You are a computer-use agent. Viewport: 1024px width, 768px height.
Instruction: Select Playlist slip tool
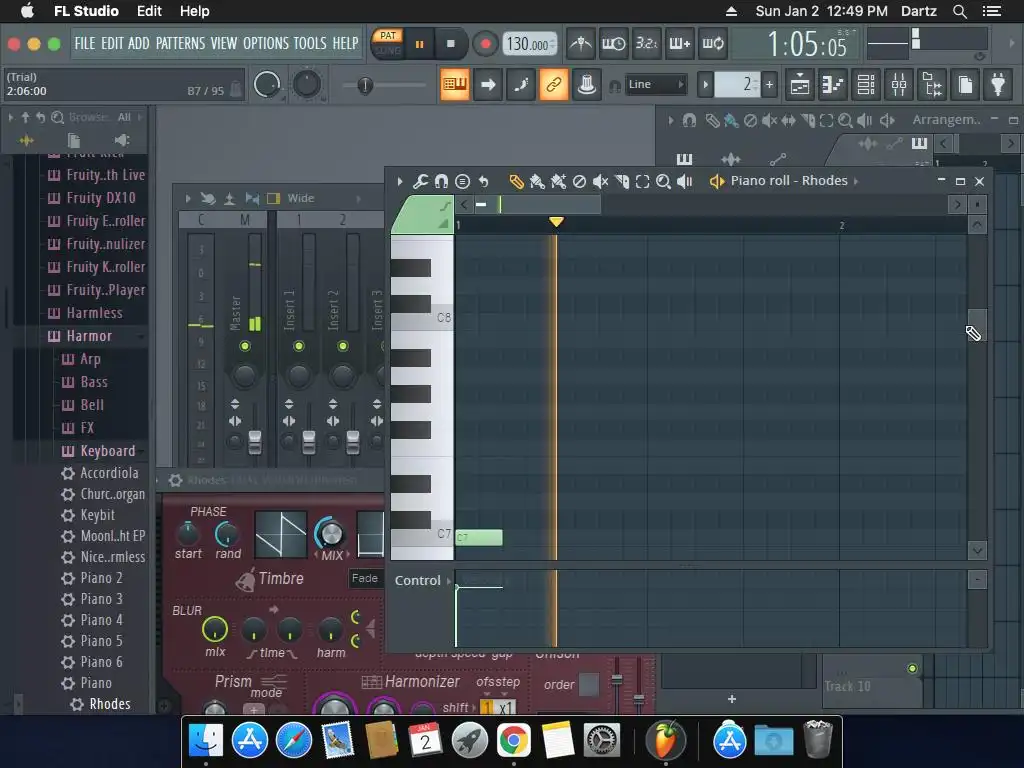pyautogui.click(x=788, y=120)
